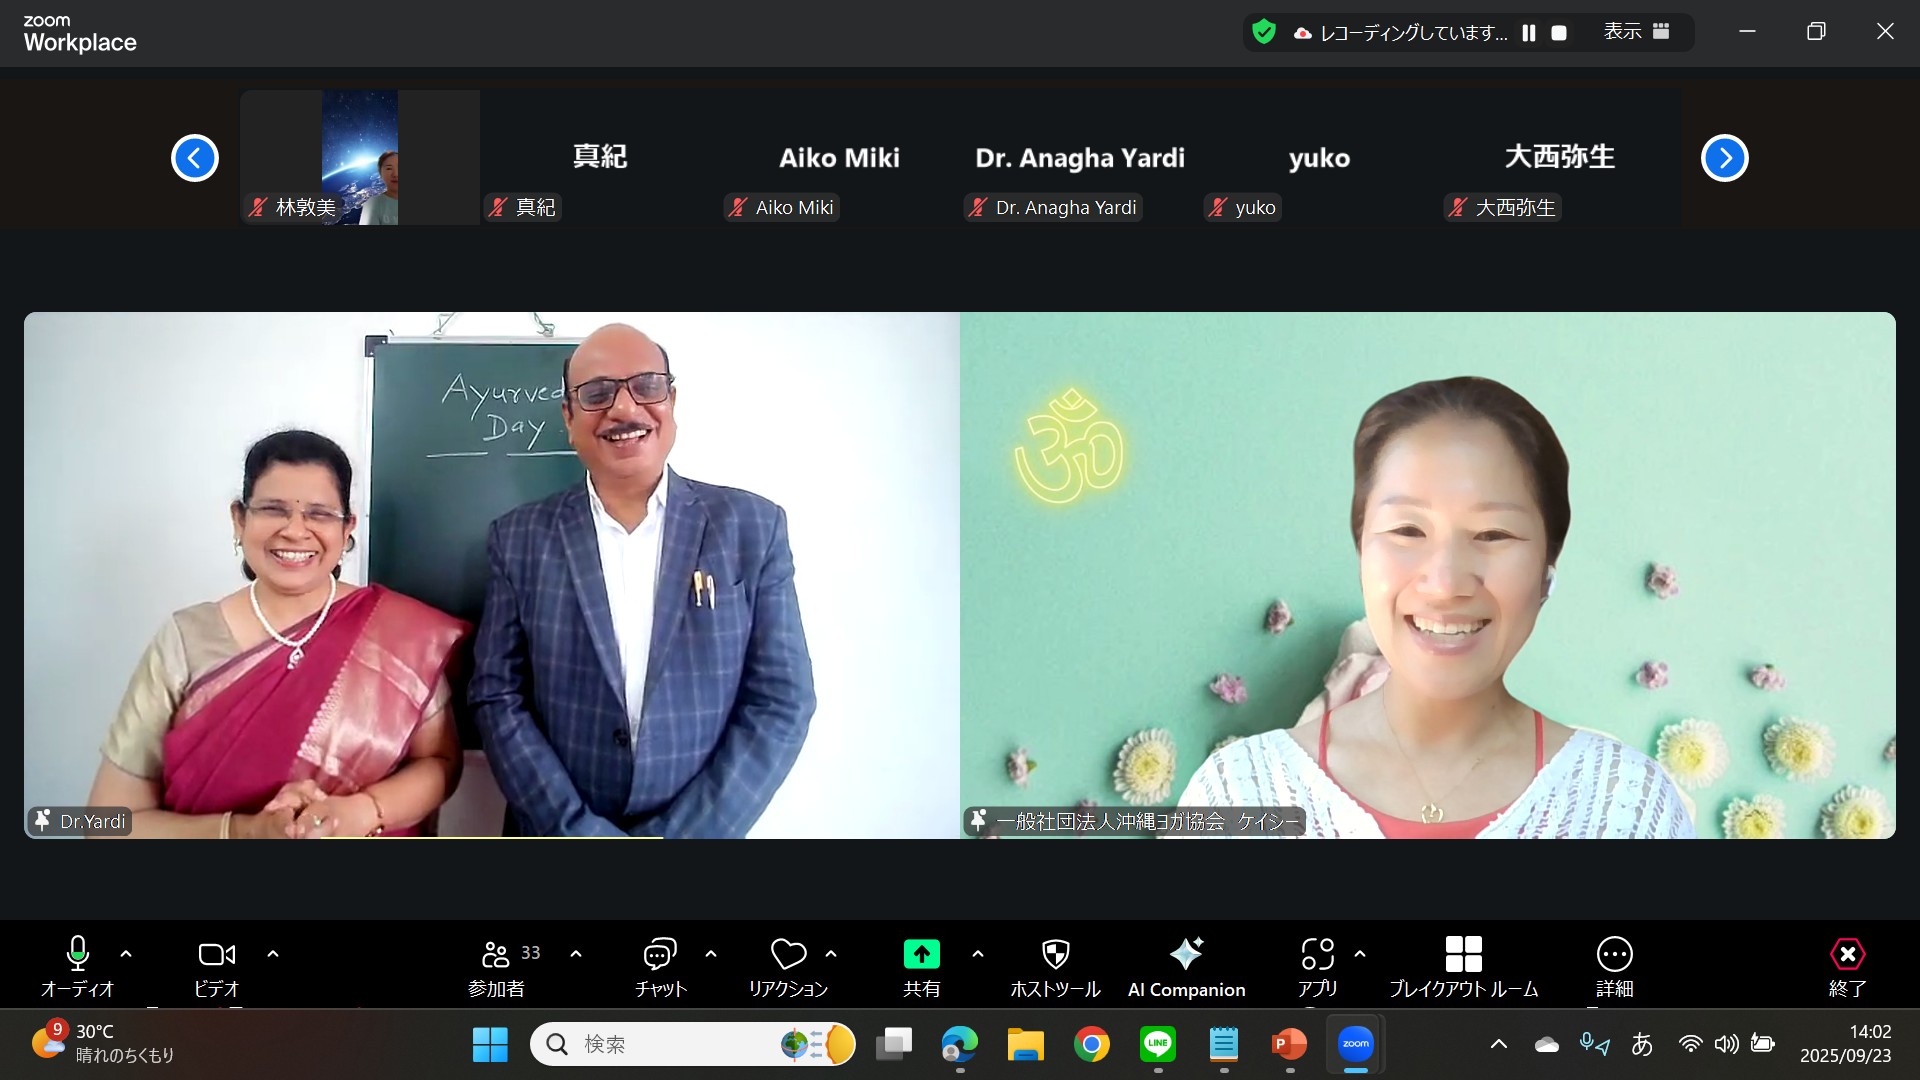Show next participants with right arrow
Screen dimensions: 1920x1080
pyautogui.click(x=1724, y=158)
